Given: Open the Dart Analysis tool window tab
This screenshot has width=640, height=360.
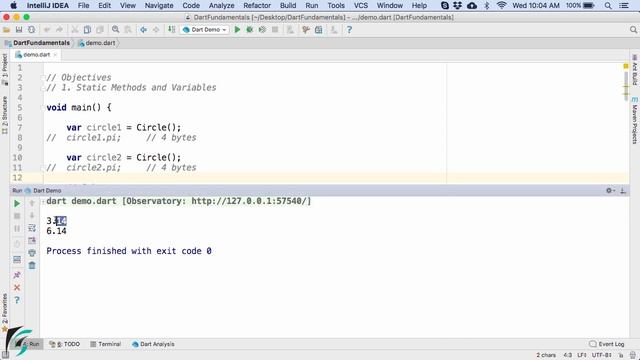Looking at the screenshot, I should (153, 344).
